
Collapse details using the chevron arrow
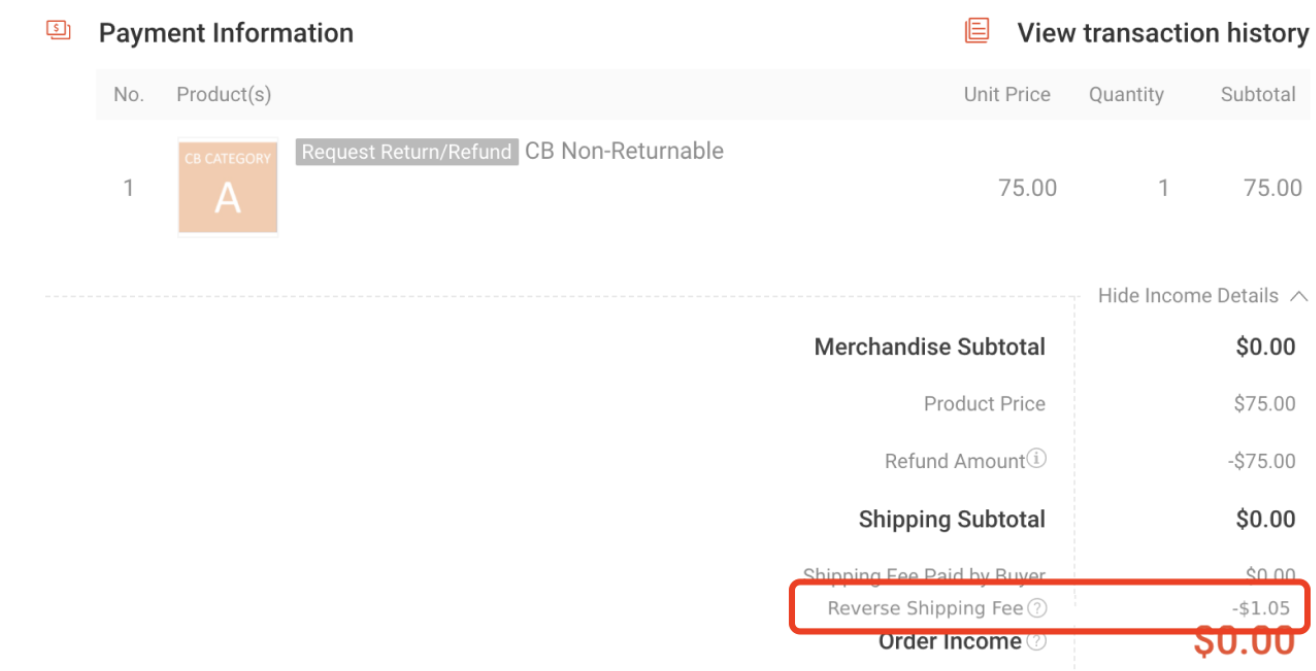(x=1298, y=296)
